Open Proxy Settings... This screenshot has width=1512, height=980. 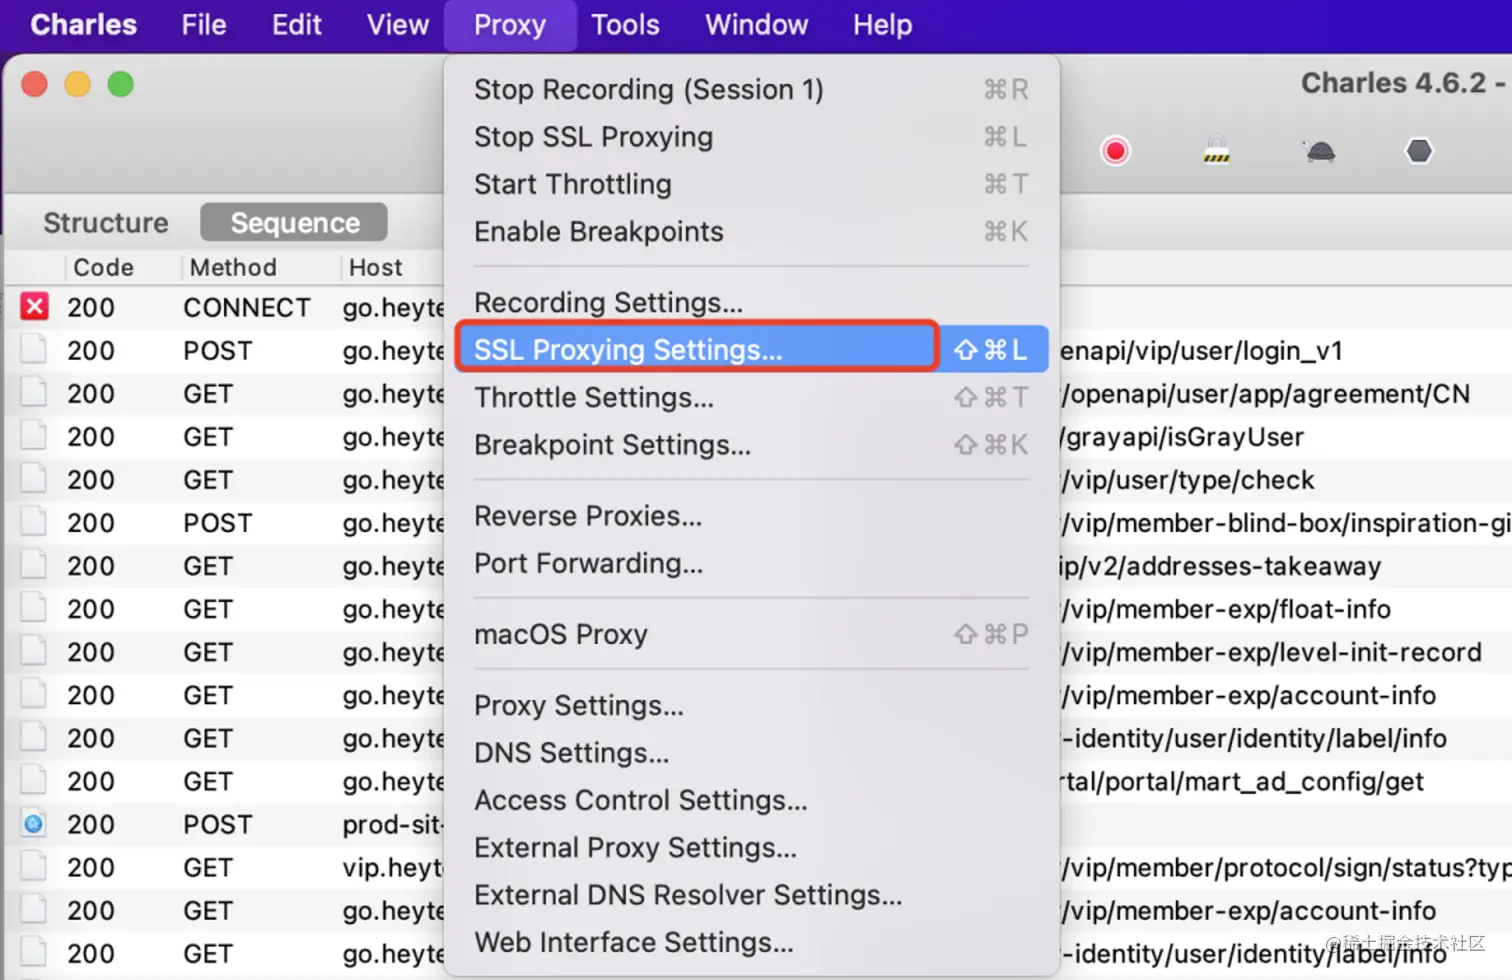(x=751, y=705)
